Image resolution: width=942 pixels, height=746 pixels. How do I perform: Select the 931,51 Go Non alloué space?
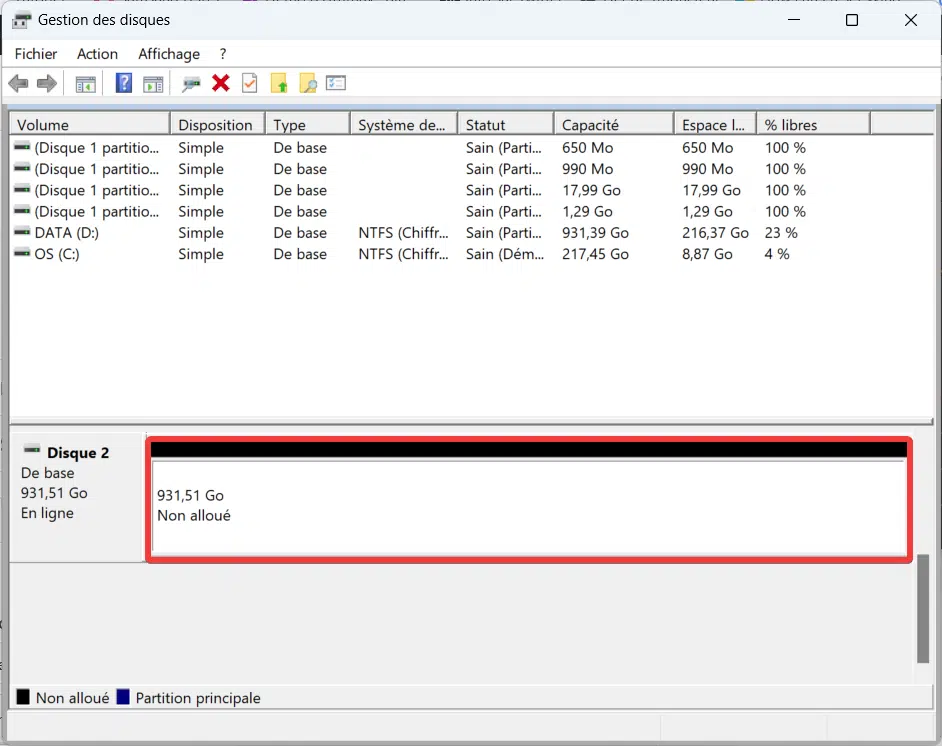527,505
